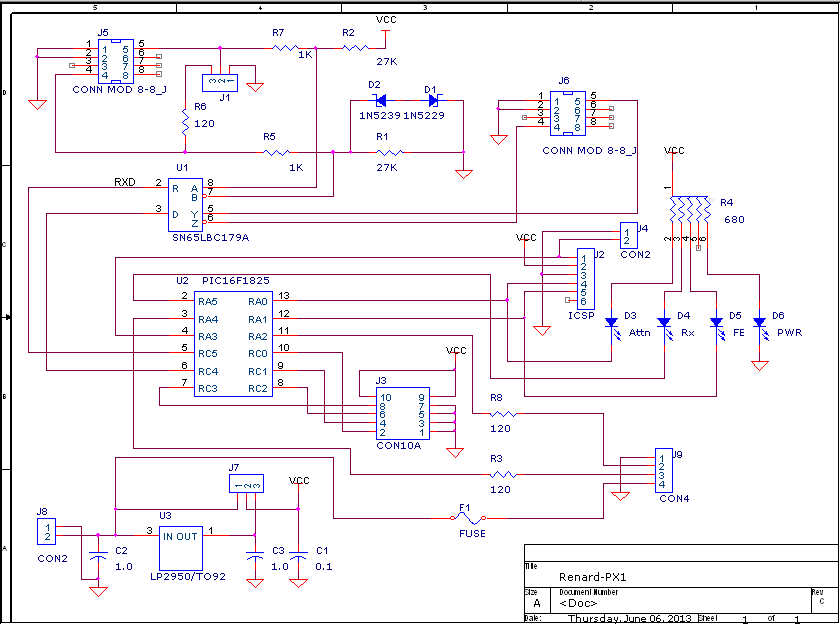Click the R4 resistor network symbol
The image size is (840, 625).
tap(690, 209)
